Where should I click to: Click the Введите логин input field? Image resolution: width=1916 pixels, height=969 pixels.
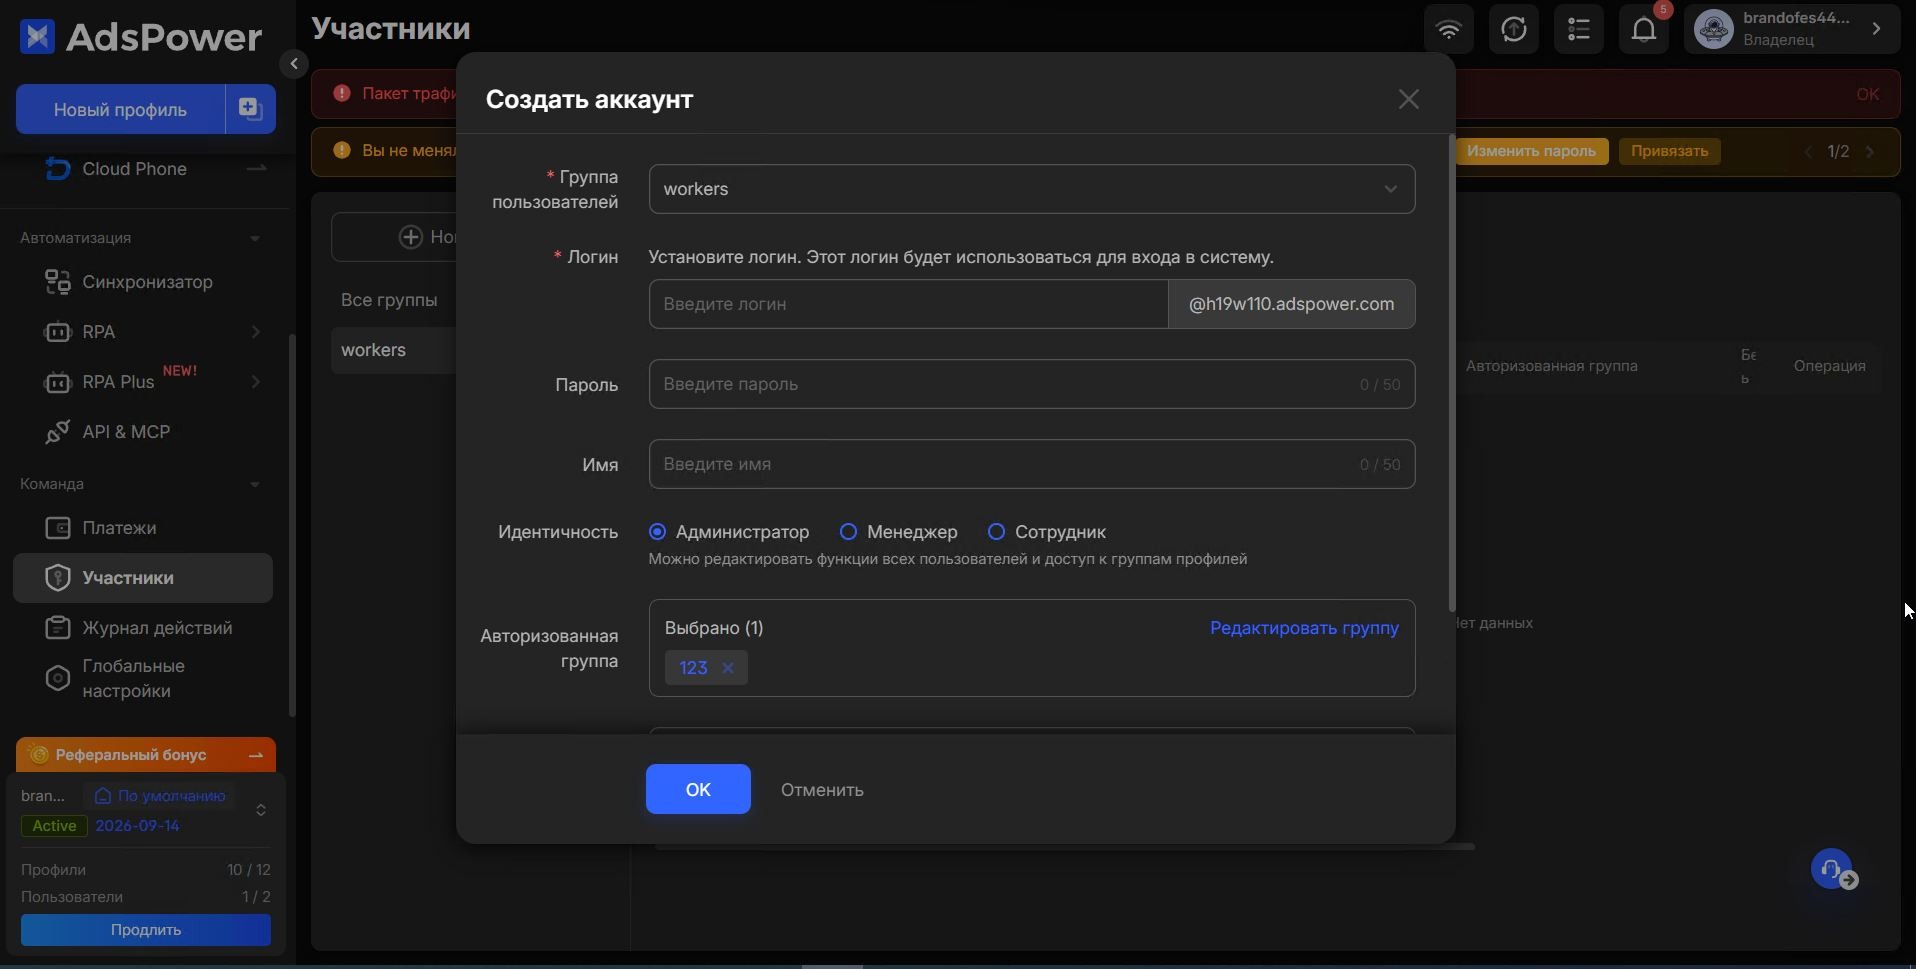click(908, 304)
